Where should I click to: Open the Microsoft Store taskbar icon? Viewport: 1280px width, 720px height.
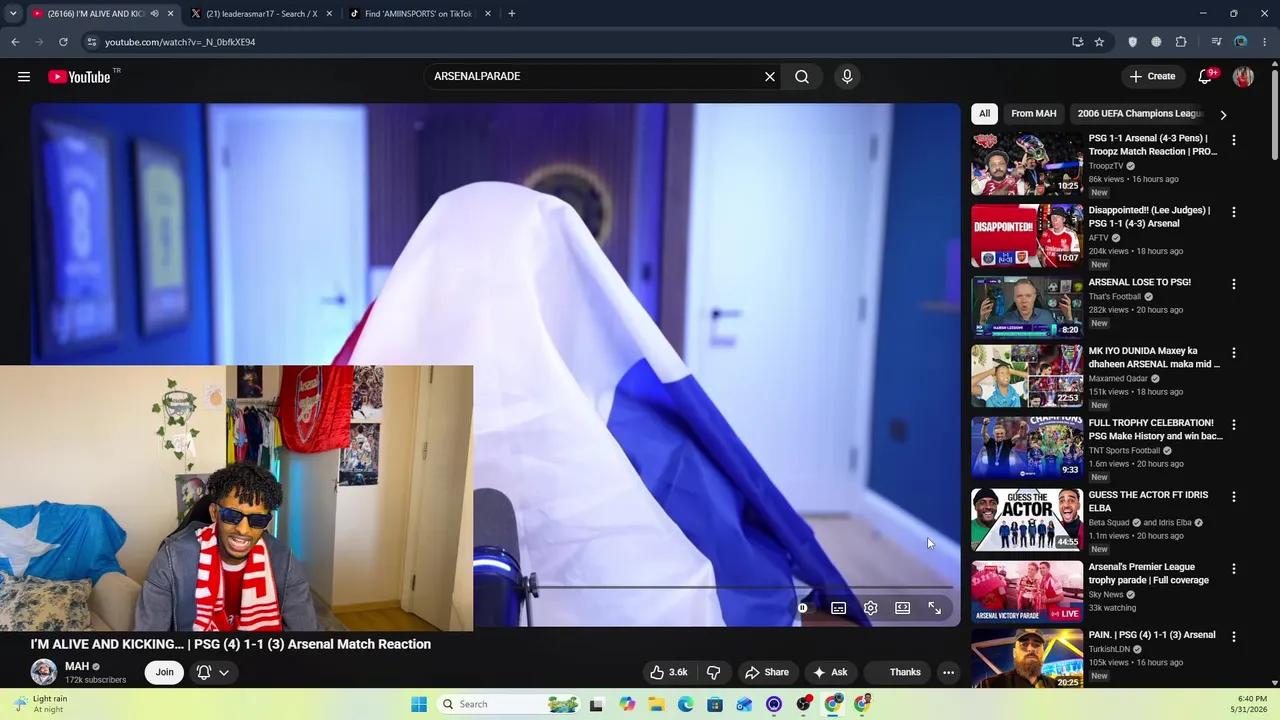click(x=714, y=704)
